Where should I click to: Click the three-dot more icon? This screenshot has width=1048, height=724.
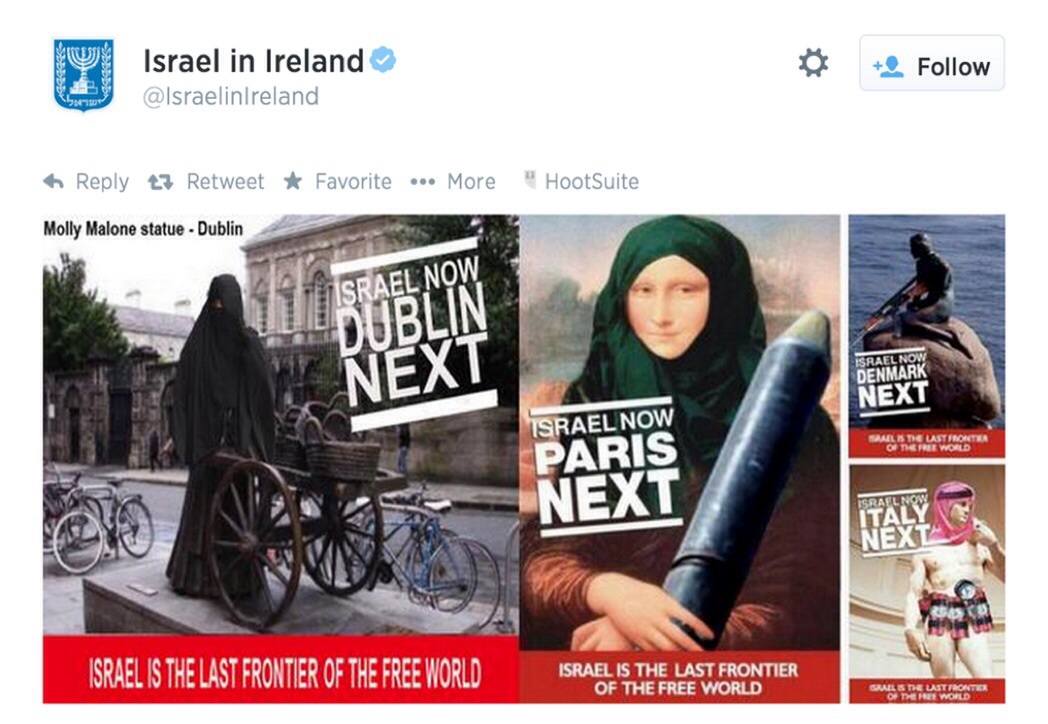(422, 182)
